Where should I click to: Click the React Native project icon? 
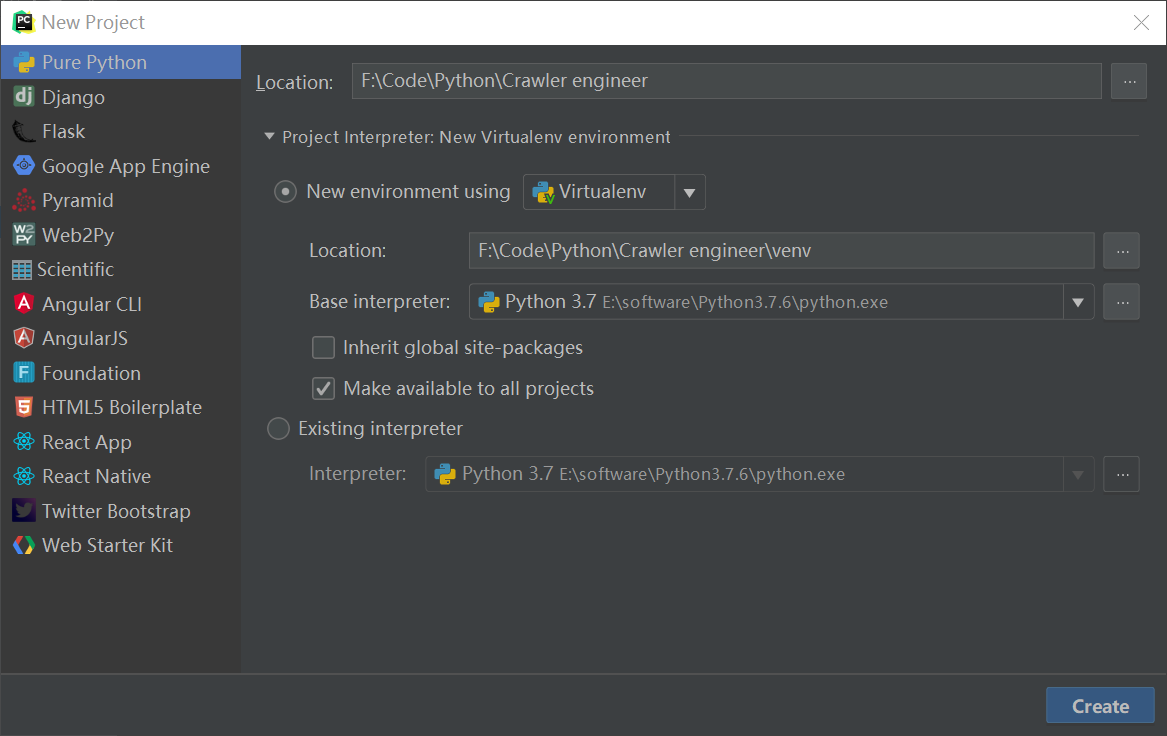24,476
